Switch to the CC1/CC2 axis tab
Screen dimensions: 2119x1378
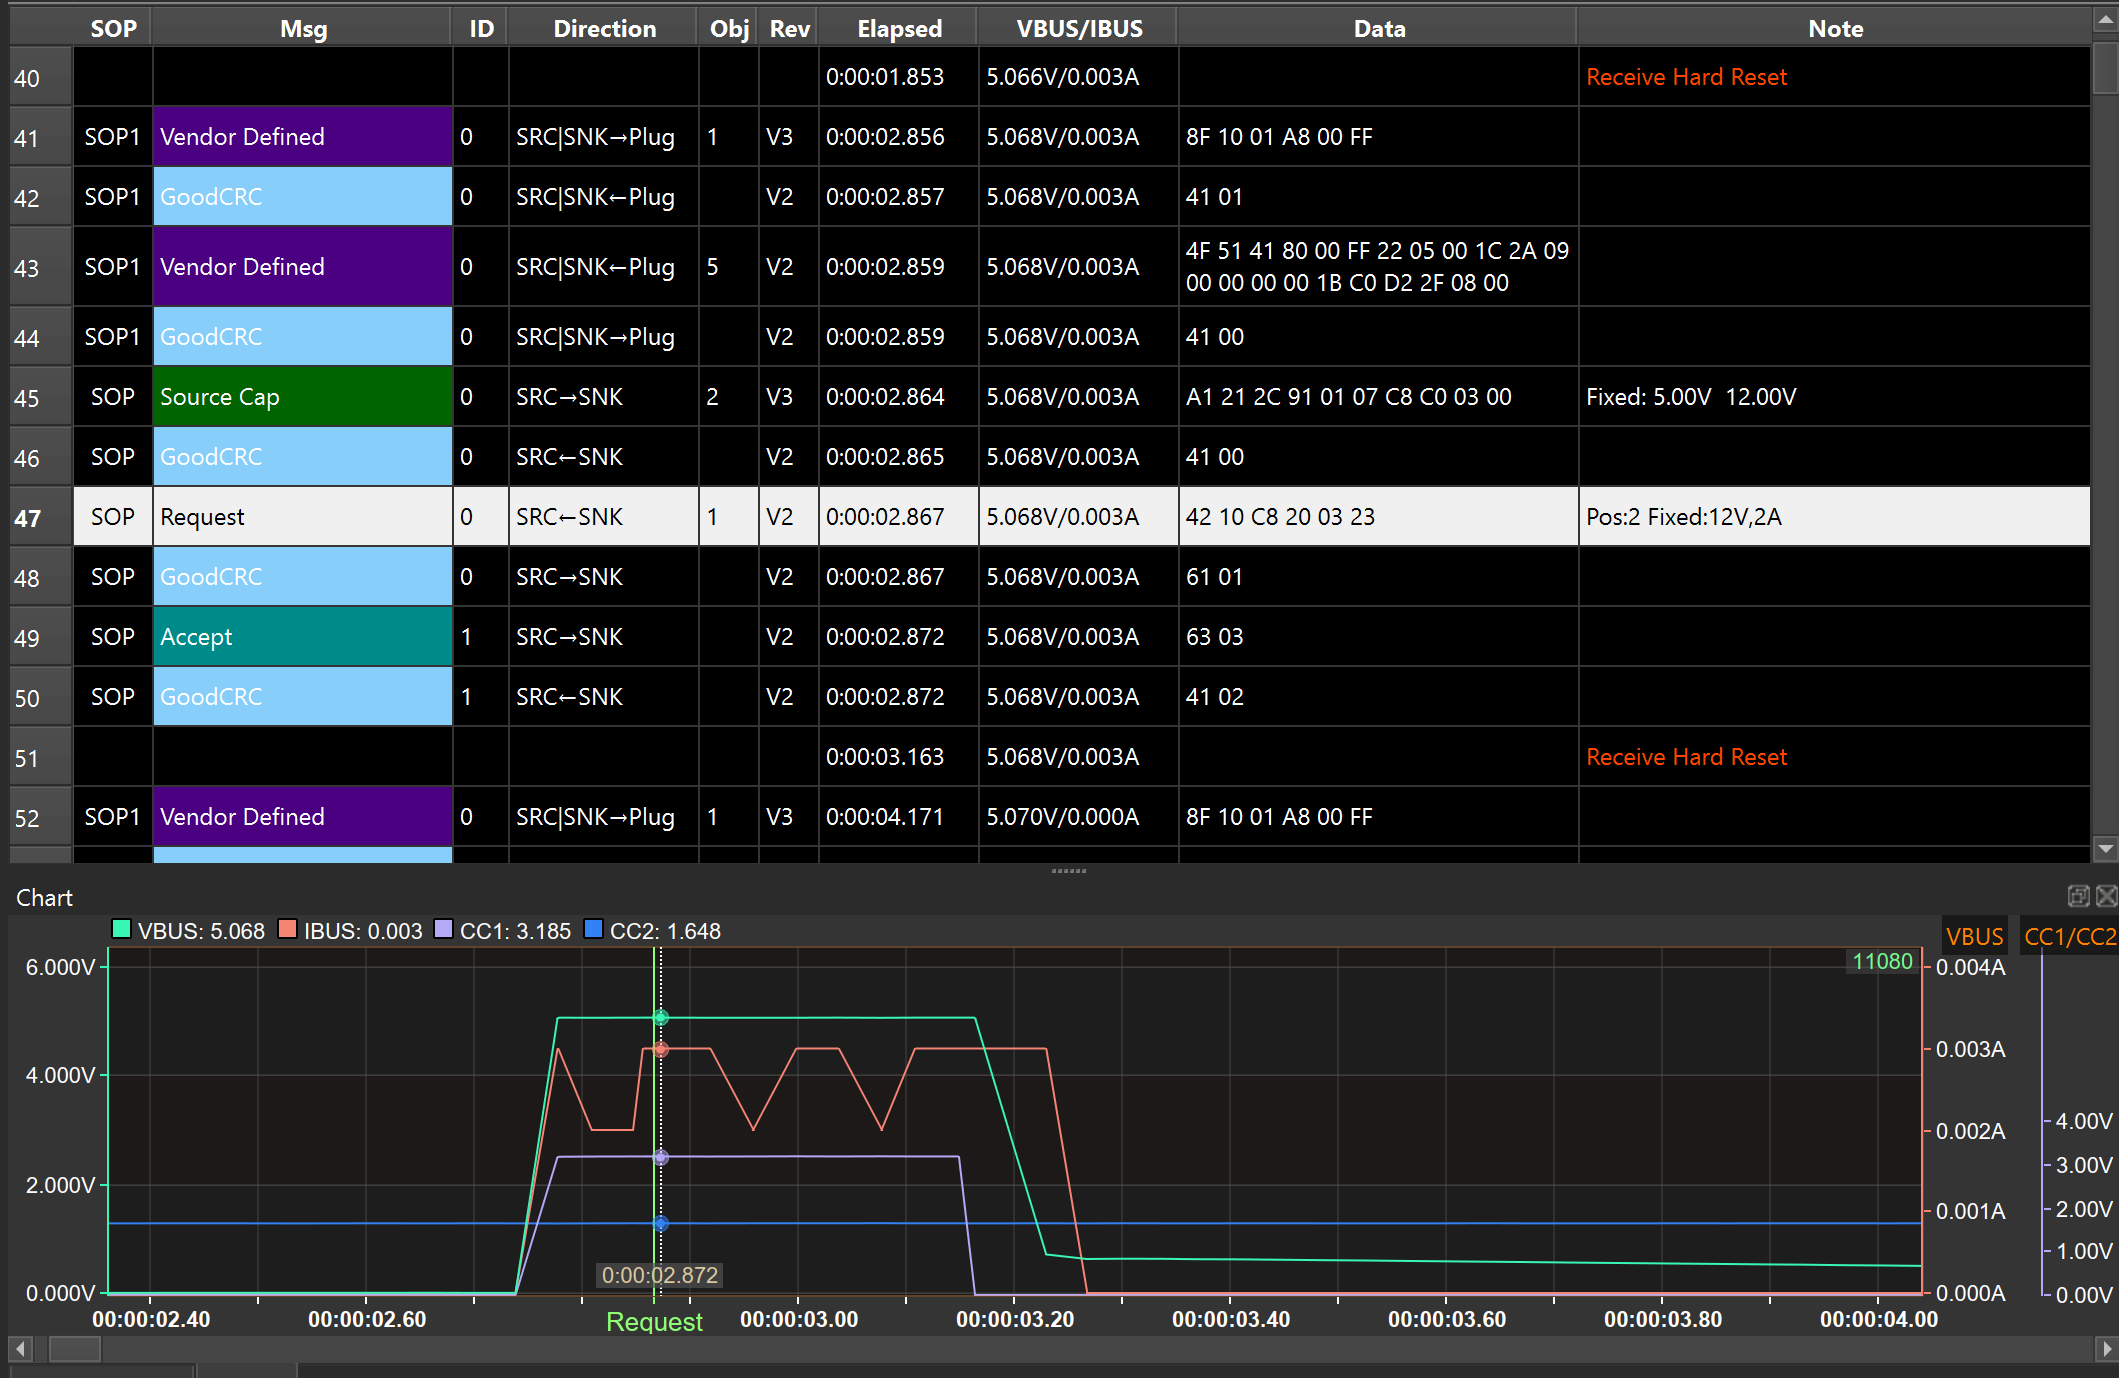[x=2069, y=936]
